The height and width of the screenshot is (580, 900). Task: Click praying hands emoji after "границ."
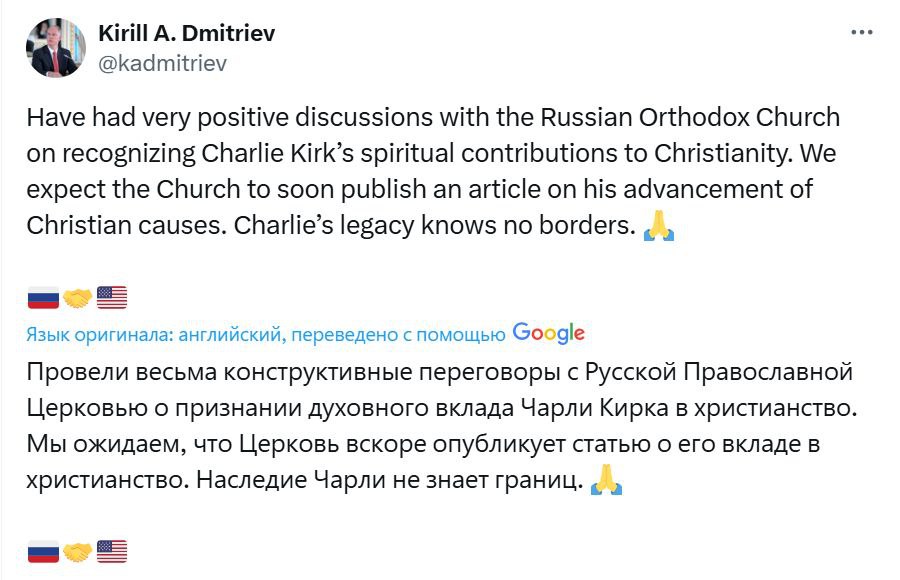[x=606, y=480]
